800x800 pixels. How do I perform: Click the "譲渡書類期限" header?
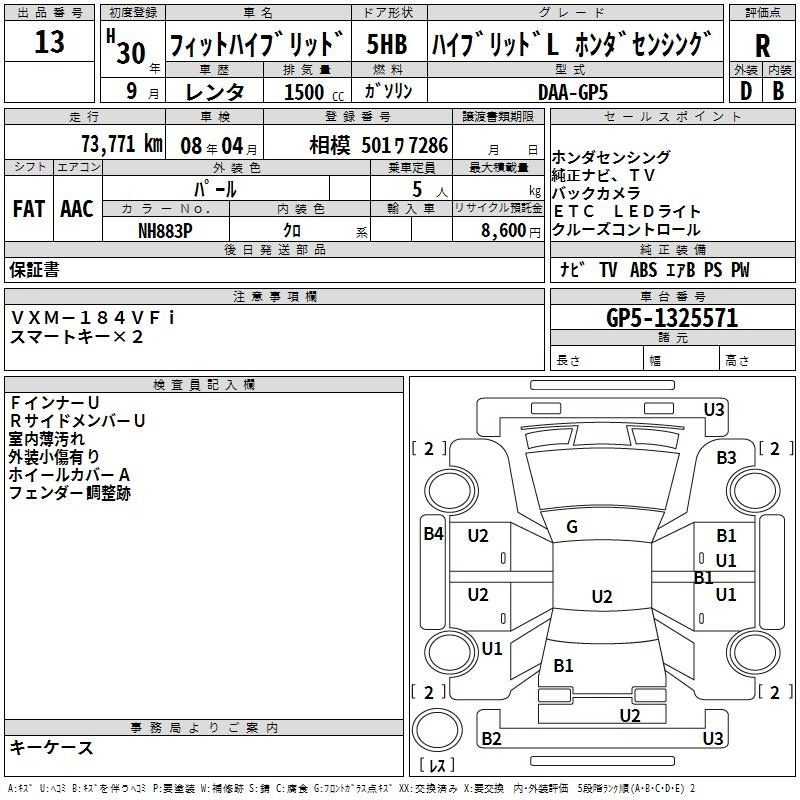pyautogui.click(x=498, y=117)
